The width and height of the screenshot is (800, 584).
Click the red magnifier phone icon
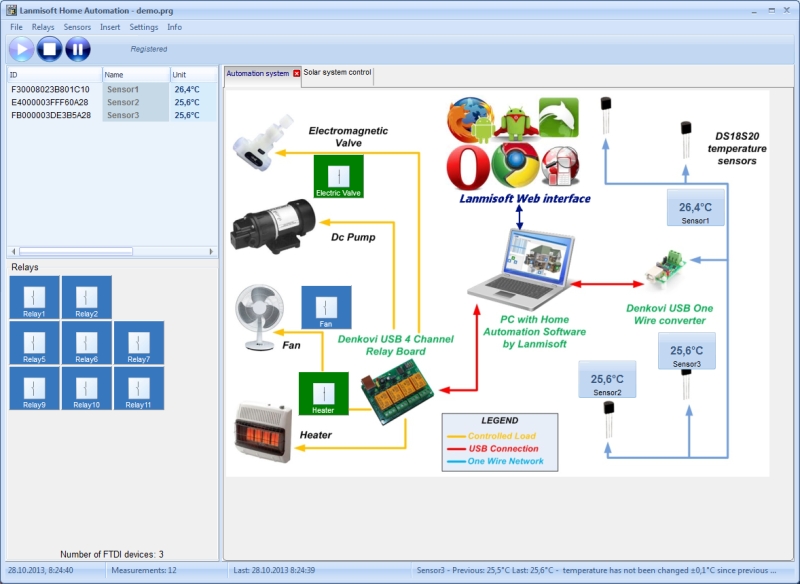point(560,166)
